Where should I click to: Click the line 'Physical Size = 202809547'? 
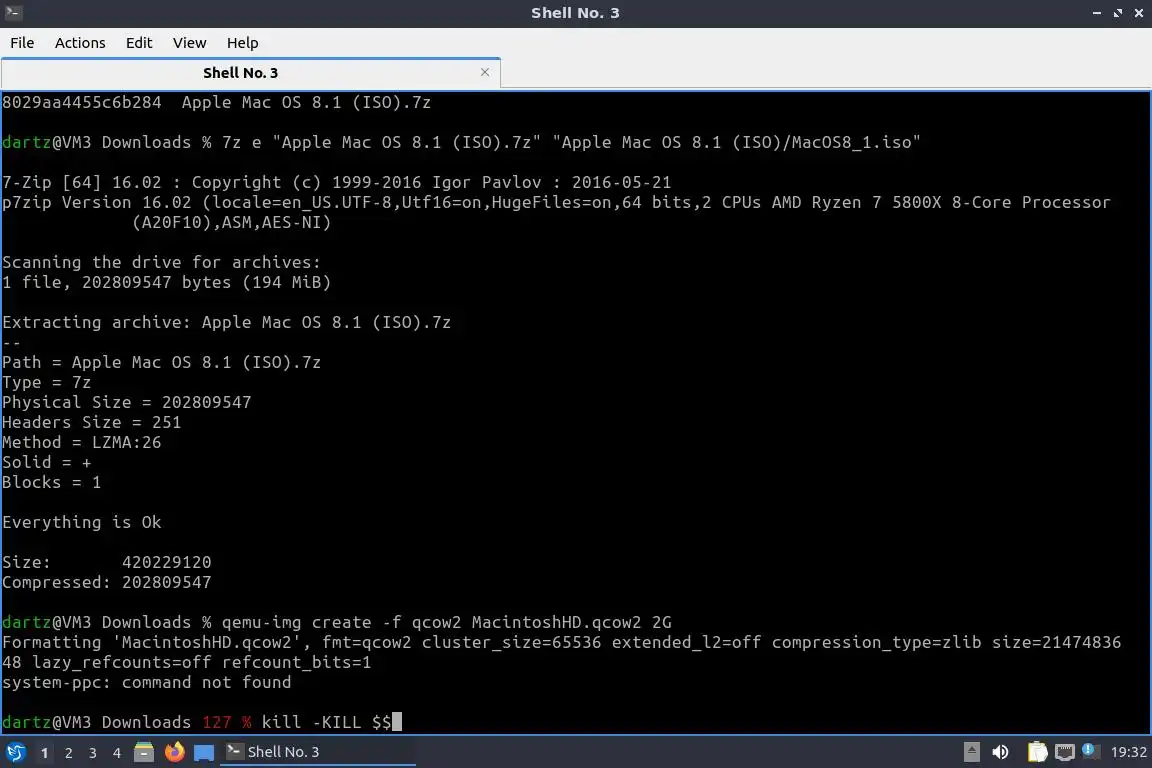[x=126, y=403]
